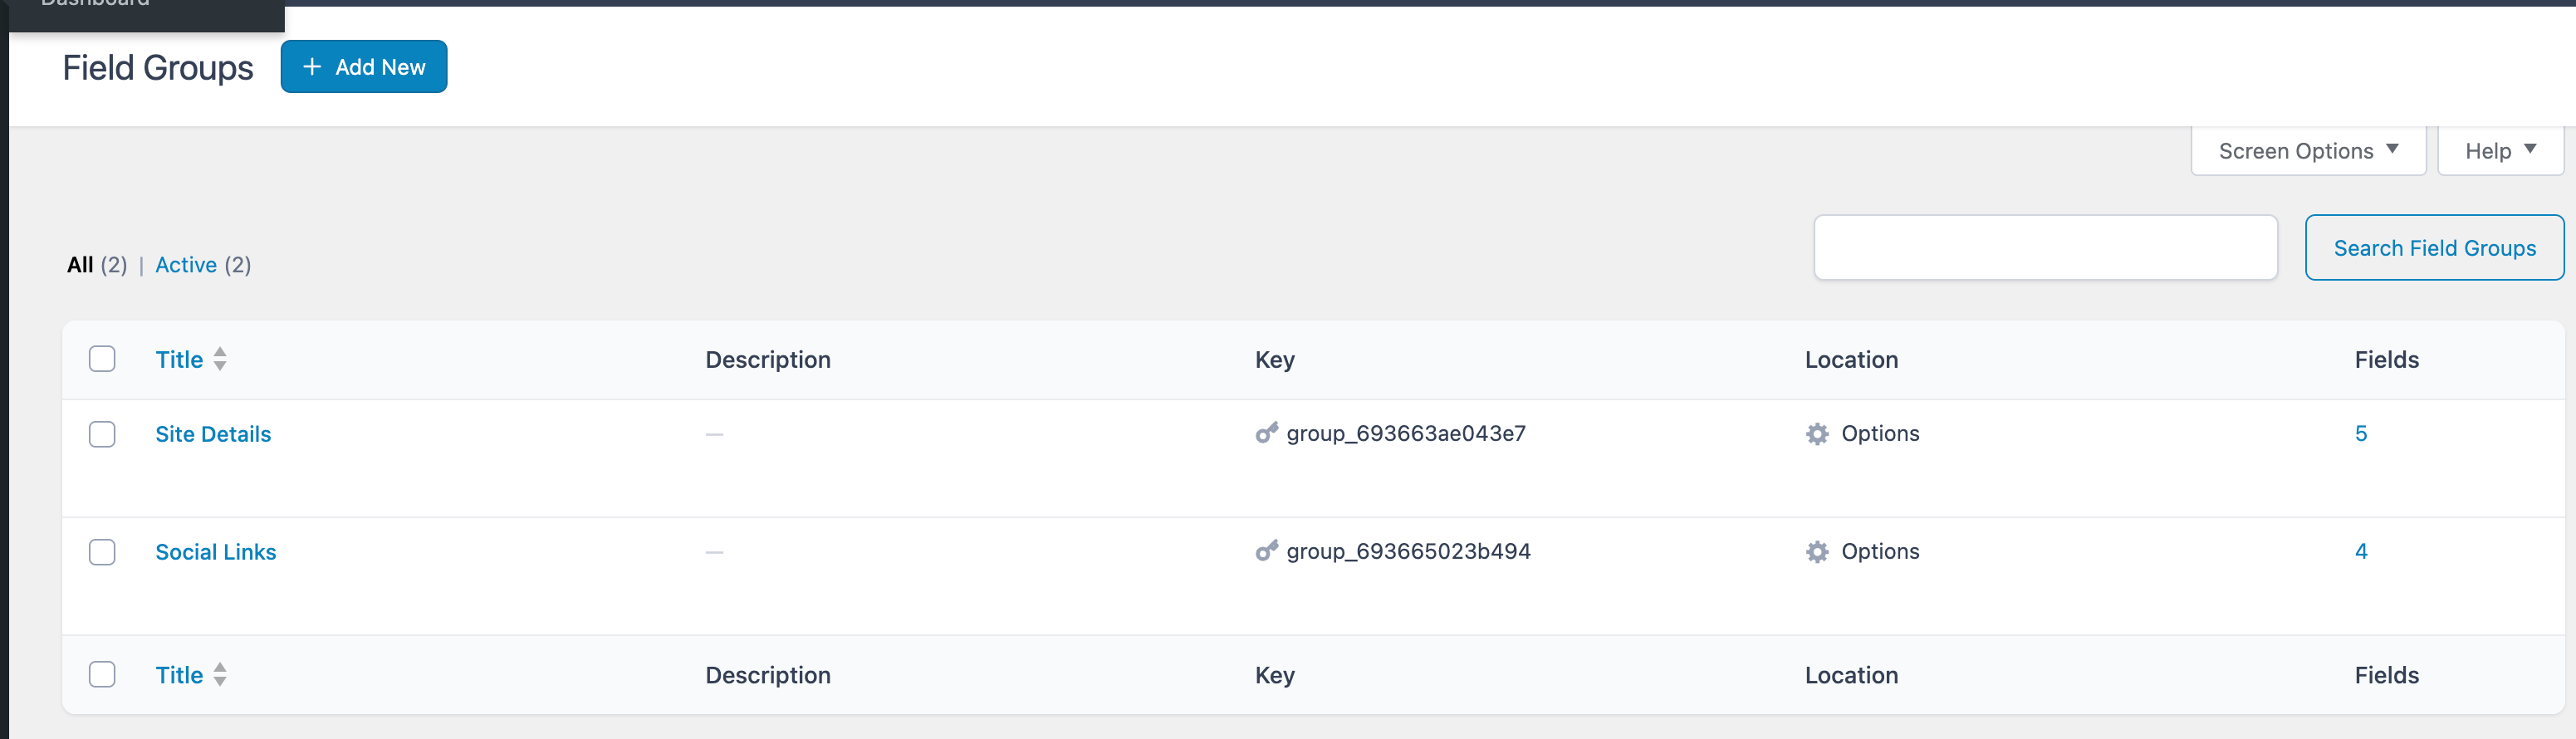Open the fields count 5 link
Image resolution: width=2576 pixels, height=739 pixels.
coord(2360,434)
